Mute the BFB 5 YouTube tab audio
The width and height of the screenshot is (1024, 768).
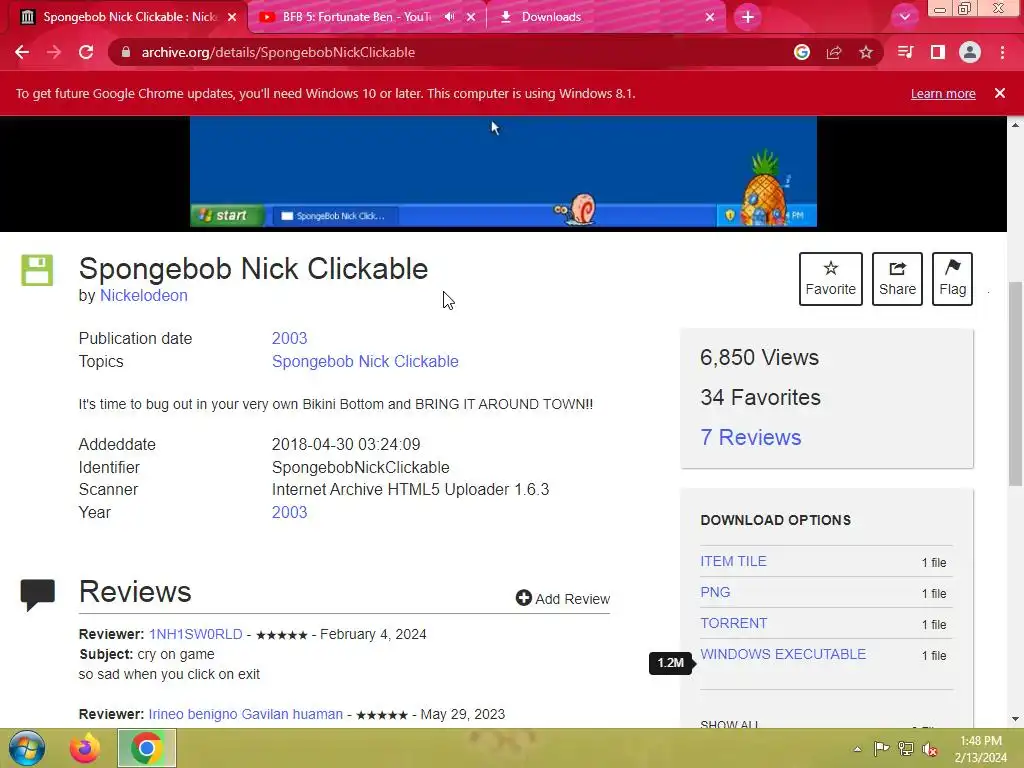[449, 17]
